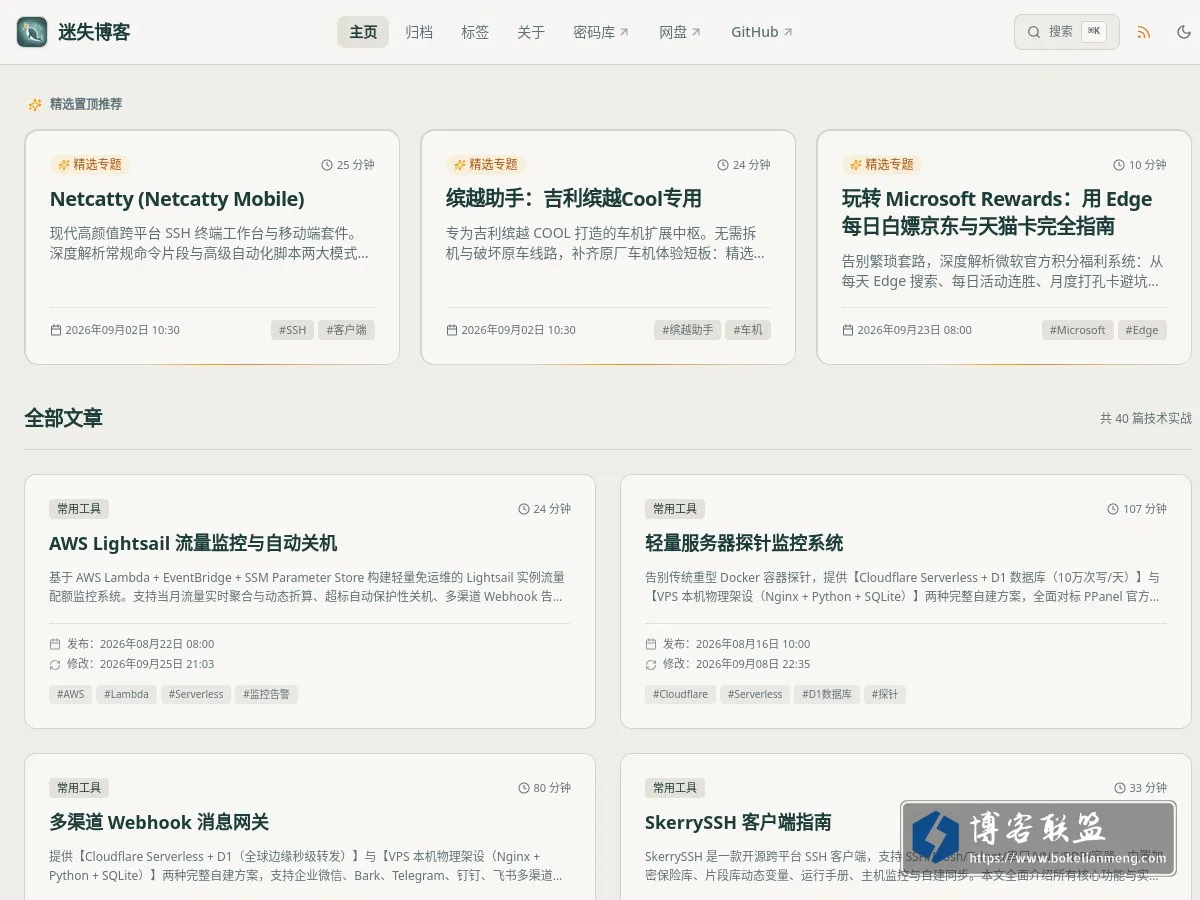
Task: Click #SSH tag on Netcatty card
Action: pyautogui.click(x=292, y=330)
